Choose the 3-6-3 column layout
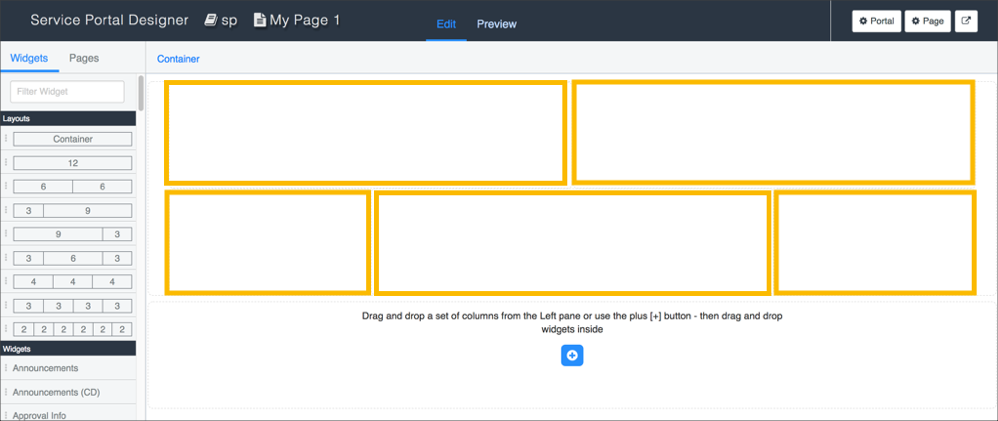This screenshot has width=998, height=421. coord(72,258)
